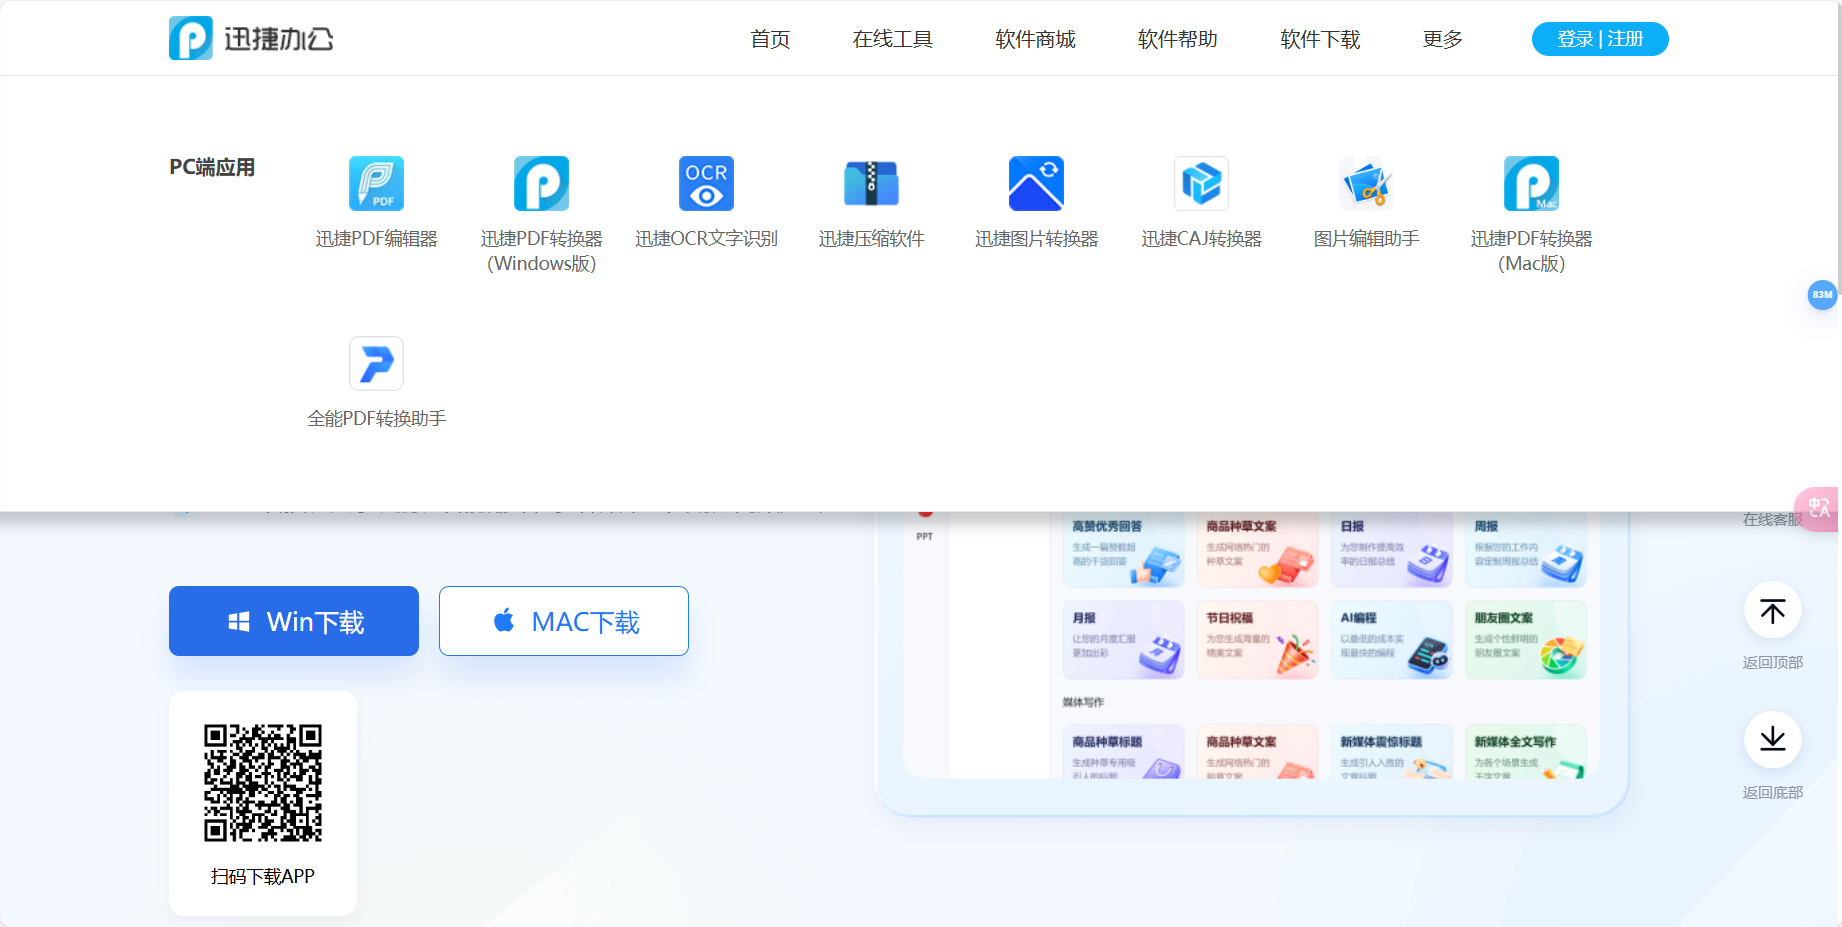This screenshot has width=1842, height=927.
Task: Click the 返回顶部 arrow icon
Action: 1772,611
